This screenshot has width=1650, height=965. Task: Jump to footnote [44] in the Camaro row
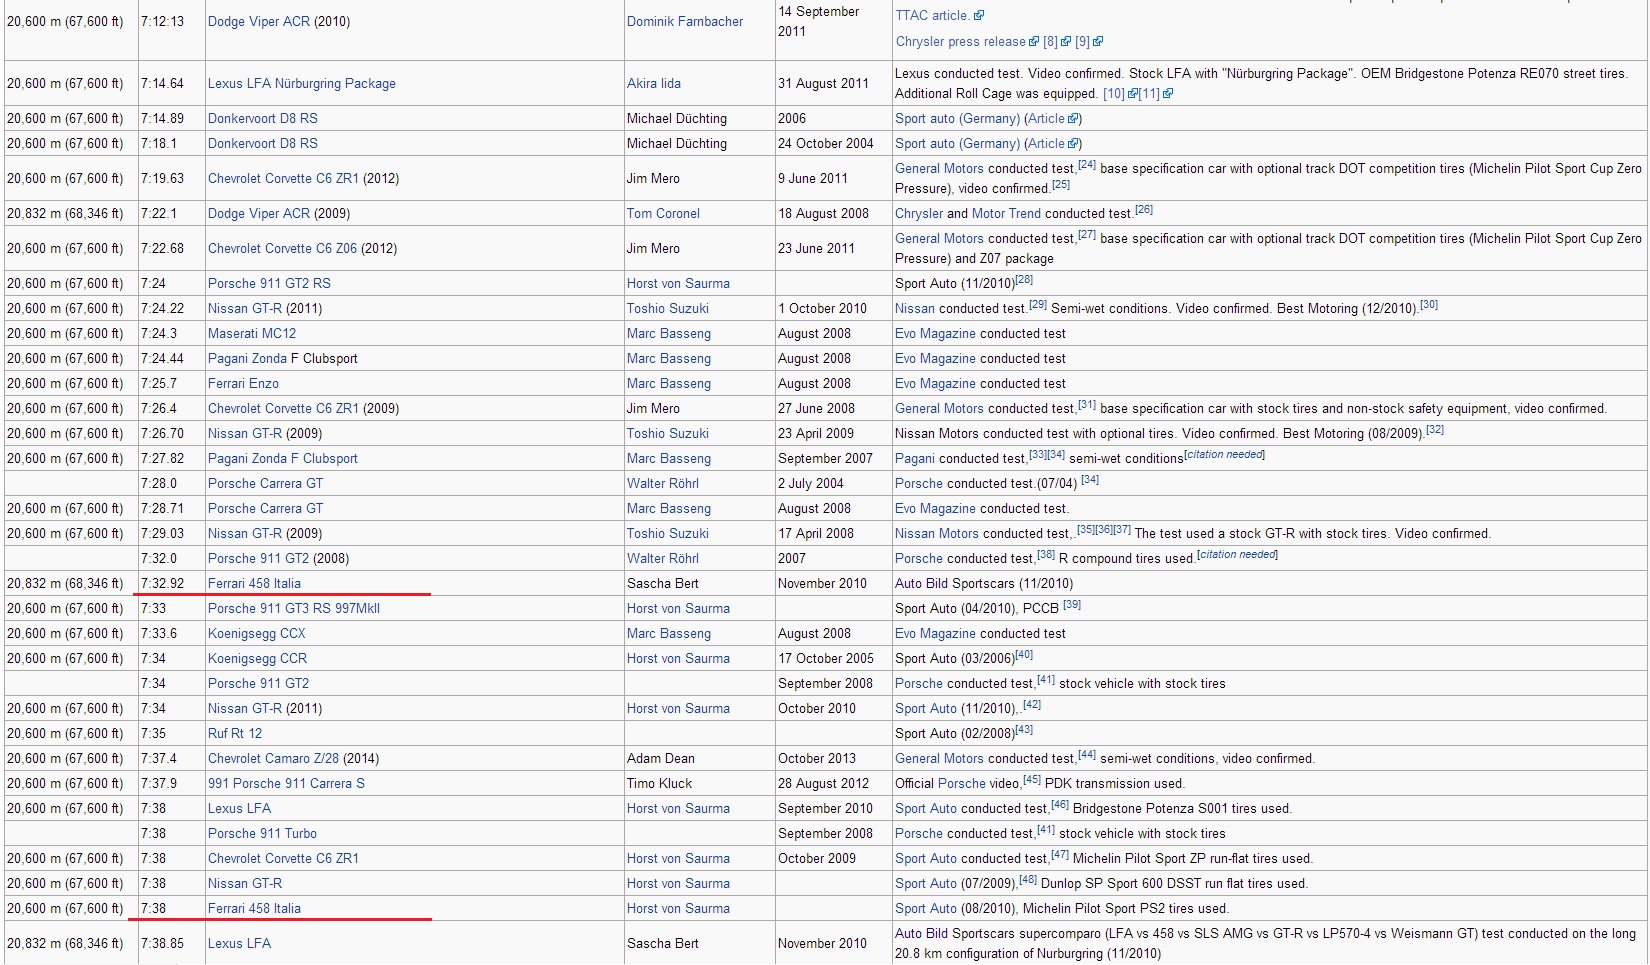click(x=1087, y=755)
